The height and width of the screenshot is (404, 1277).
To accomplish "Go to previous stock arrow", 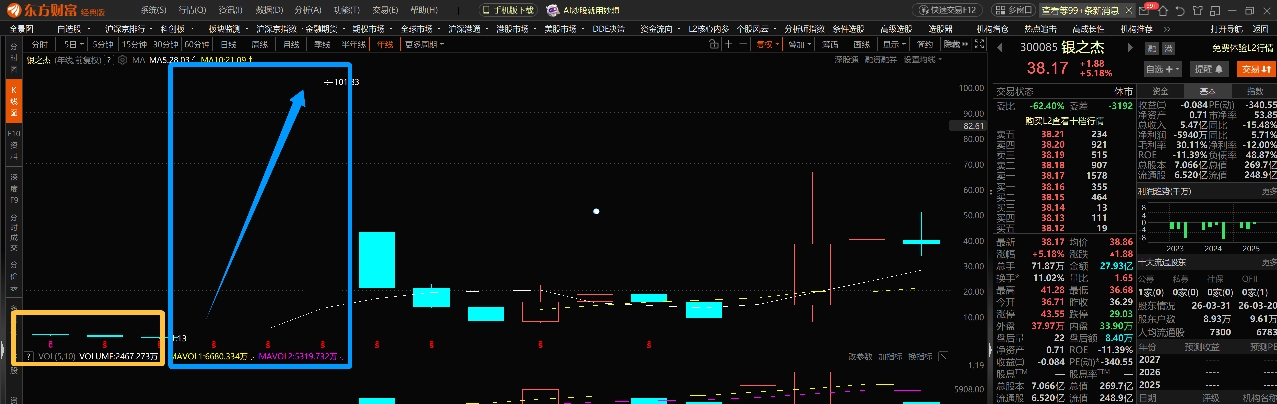I will click(1000, 47).
